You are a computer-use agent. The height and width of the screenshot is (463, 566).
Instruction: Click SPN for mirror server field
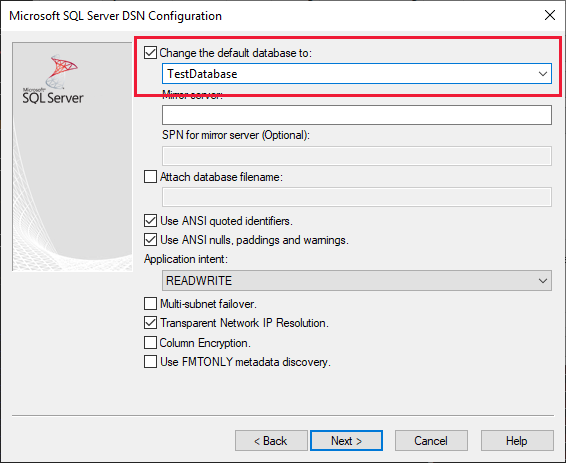[357, 156]
